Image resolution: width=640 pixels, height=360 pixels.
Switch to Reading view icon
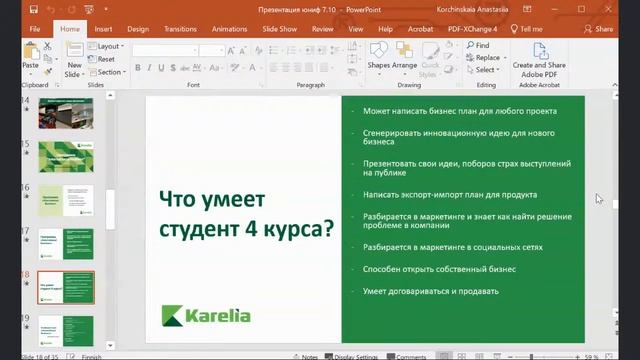click(479, 357)
